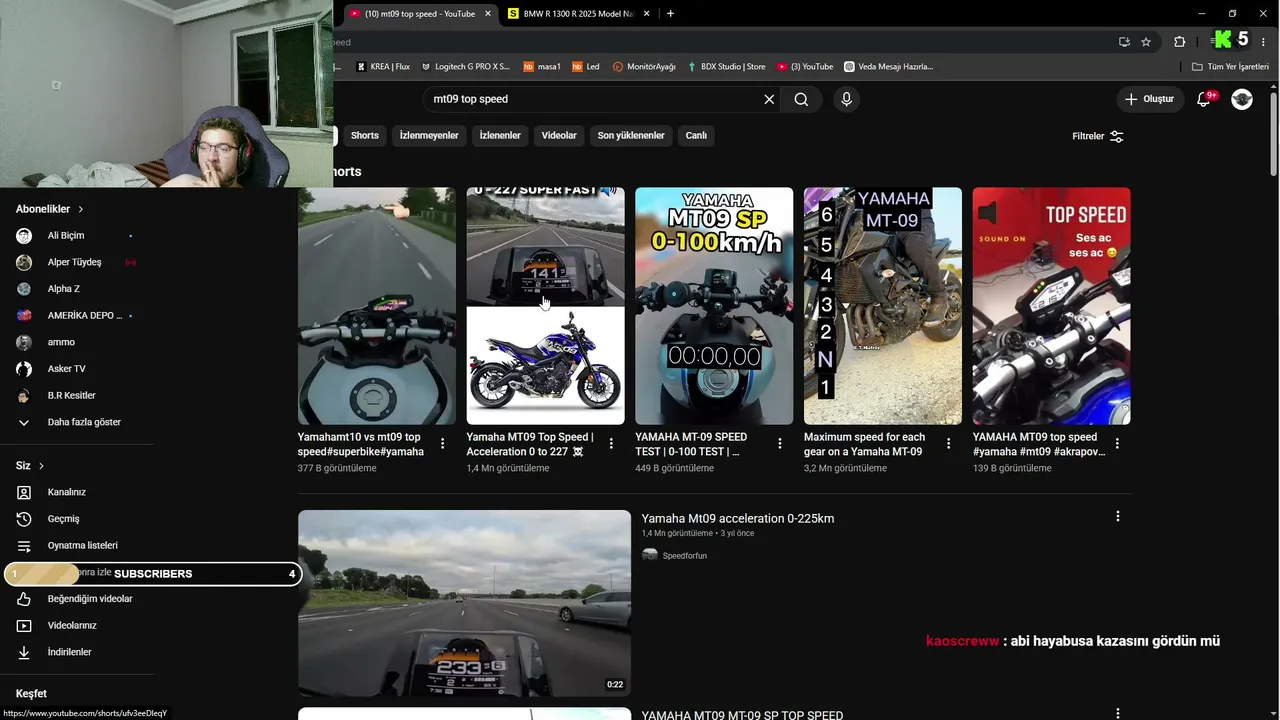
Task: Open Tüm Yer İşaretleri bookmarks folder
Action: (1230, 67)
